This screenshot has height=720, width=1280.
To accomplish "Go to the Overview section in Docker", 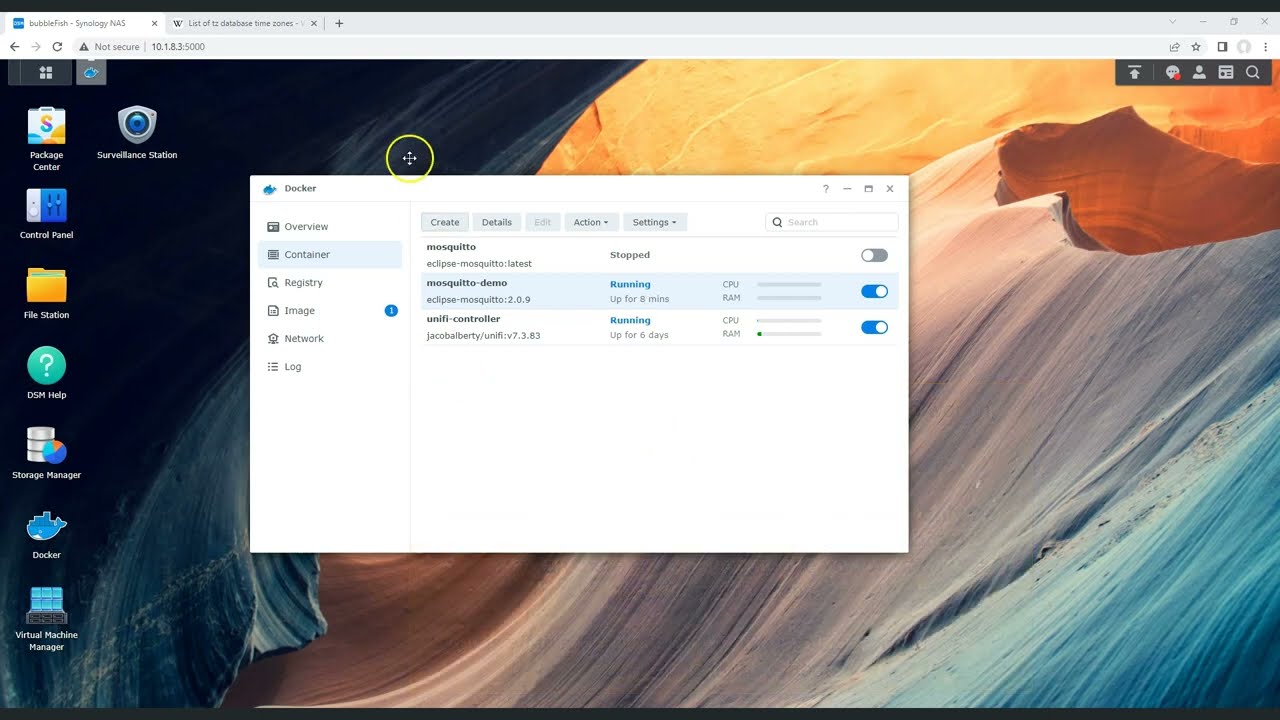I will 330,227.
